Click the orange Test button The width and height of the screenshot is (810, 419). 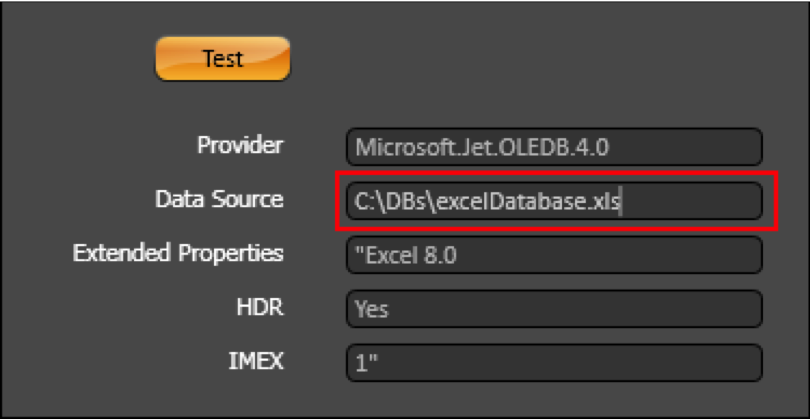[222, 59]
